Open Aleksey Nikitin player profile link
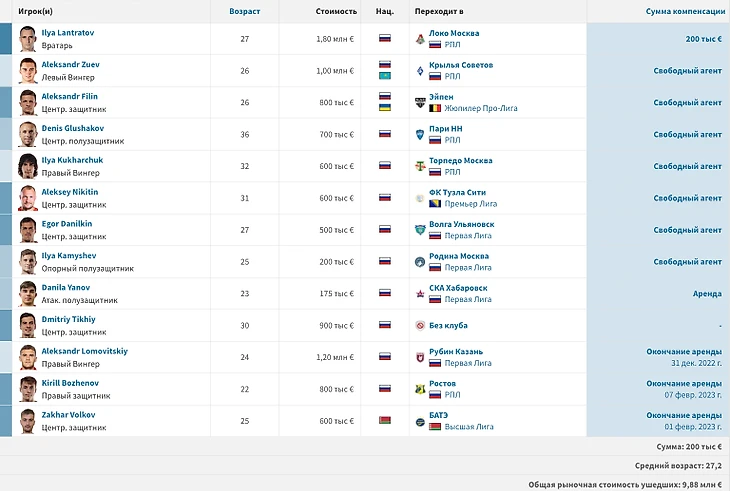730x491 pixels. pos(70,192)
